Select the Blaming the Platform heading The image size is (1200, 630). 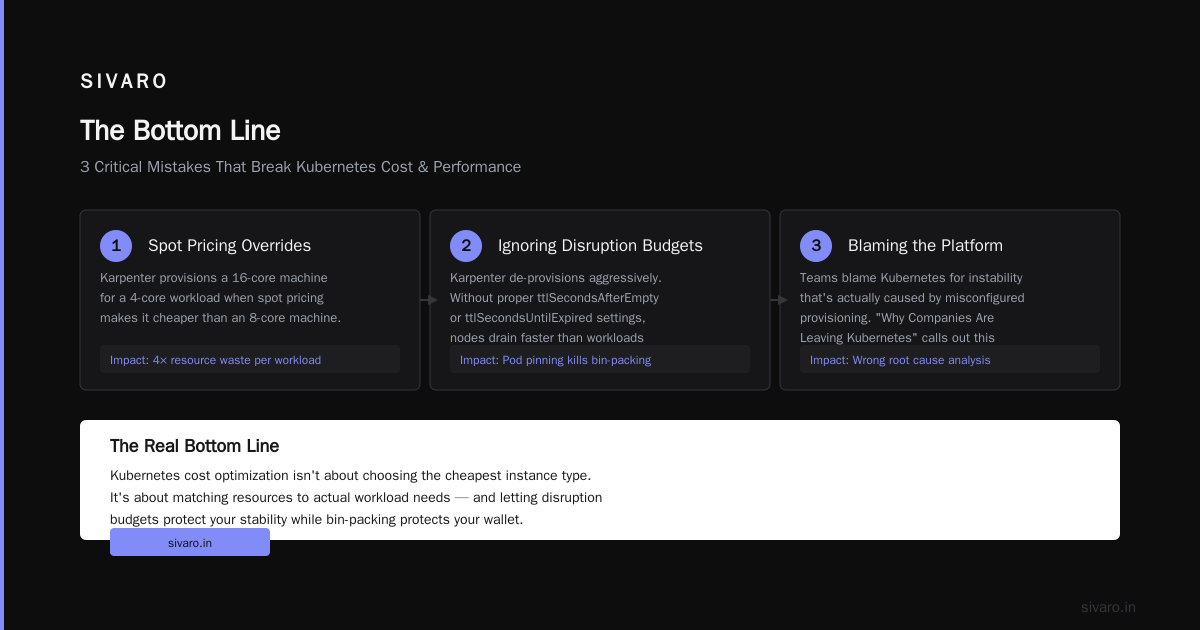(x=925, y=246)
